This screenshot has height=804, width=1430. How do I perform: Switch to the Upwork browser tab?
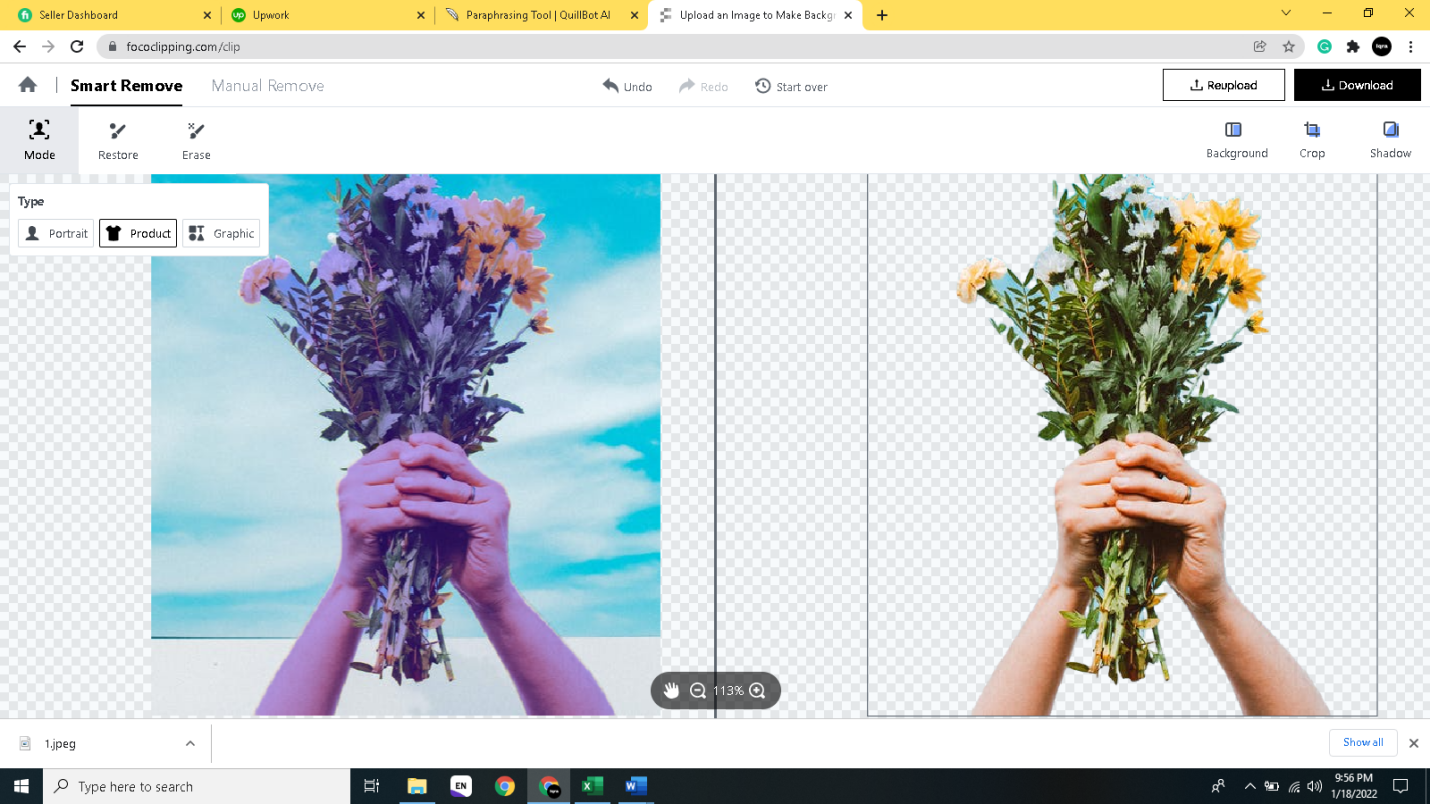point(320,15)
